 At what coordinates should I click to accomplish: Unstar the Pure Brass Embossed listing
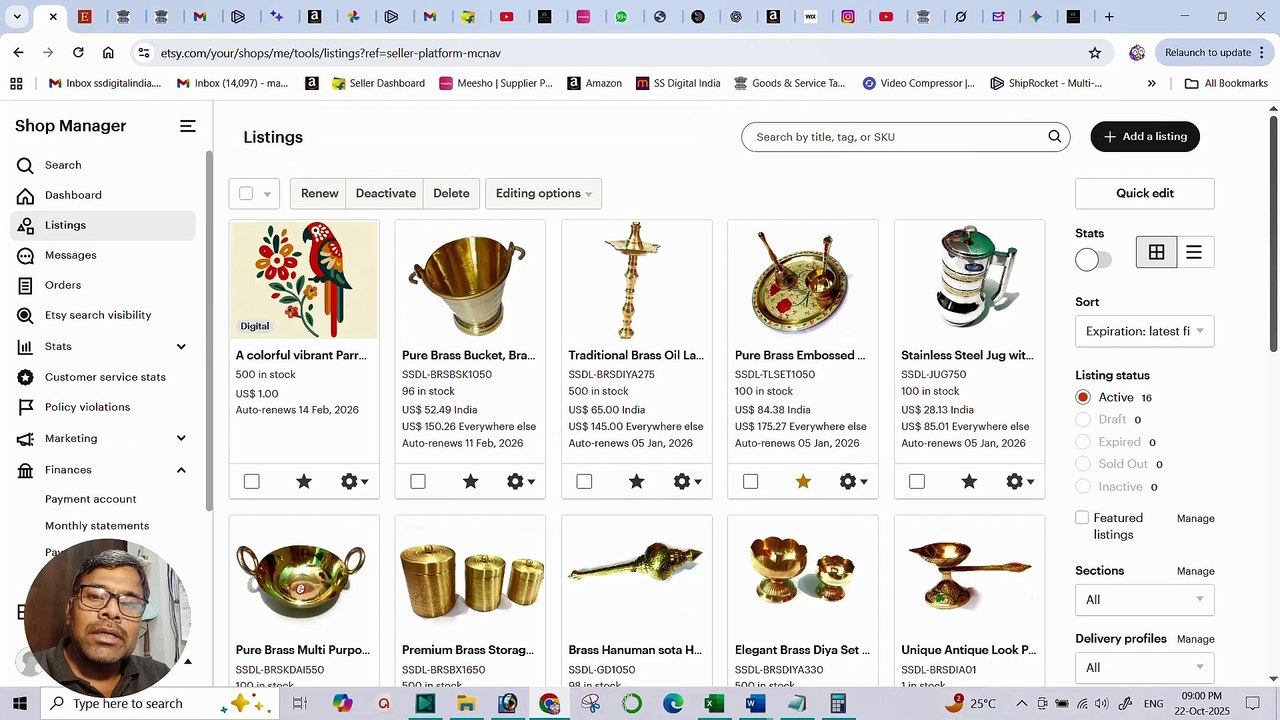tap(803, 482)
